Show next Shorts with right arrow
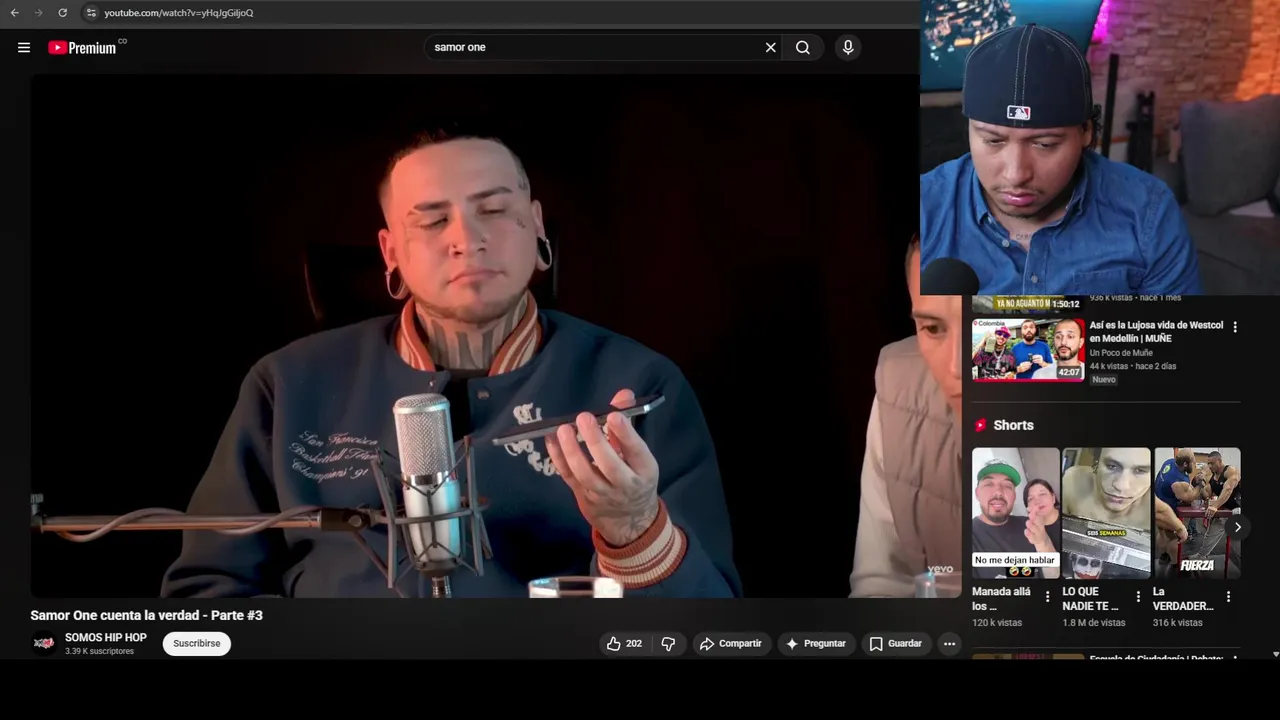Viewport: 1280px width, 720px height. tap(1237, 527)
